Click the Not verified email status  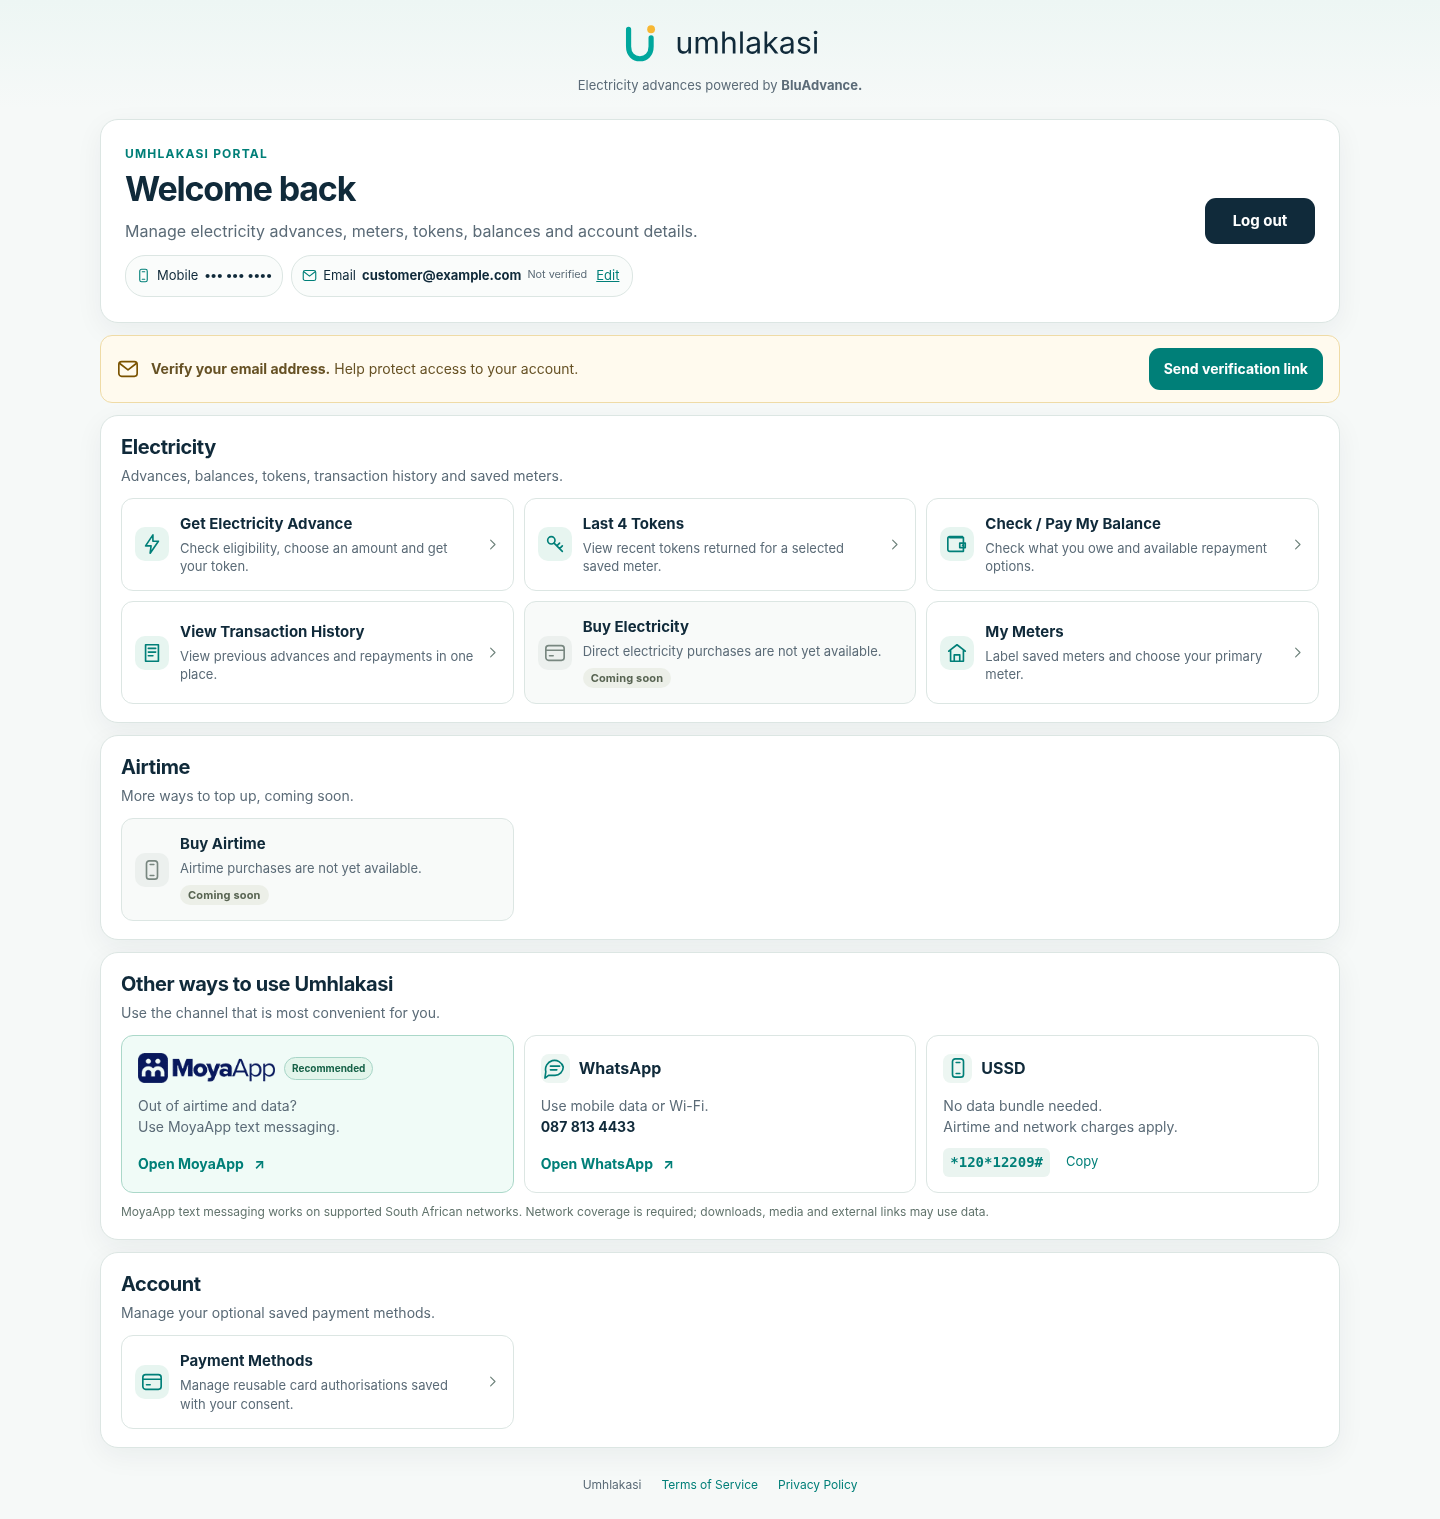pyautogui.click(x=557, y=274)
